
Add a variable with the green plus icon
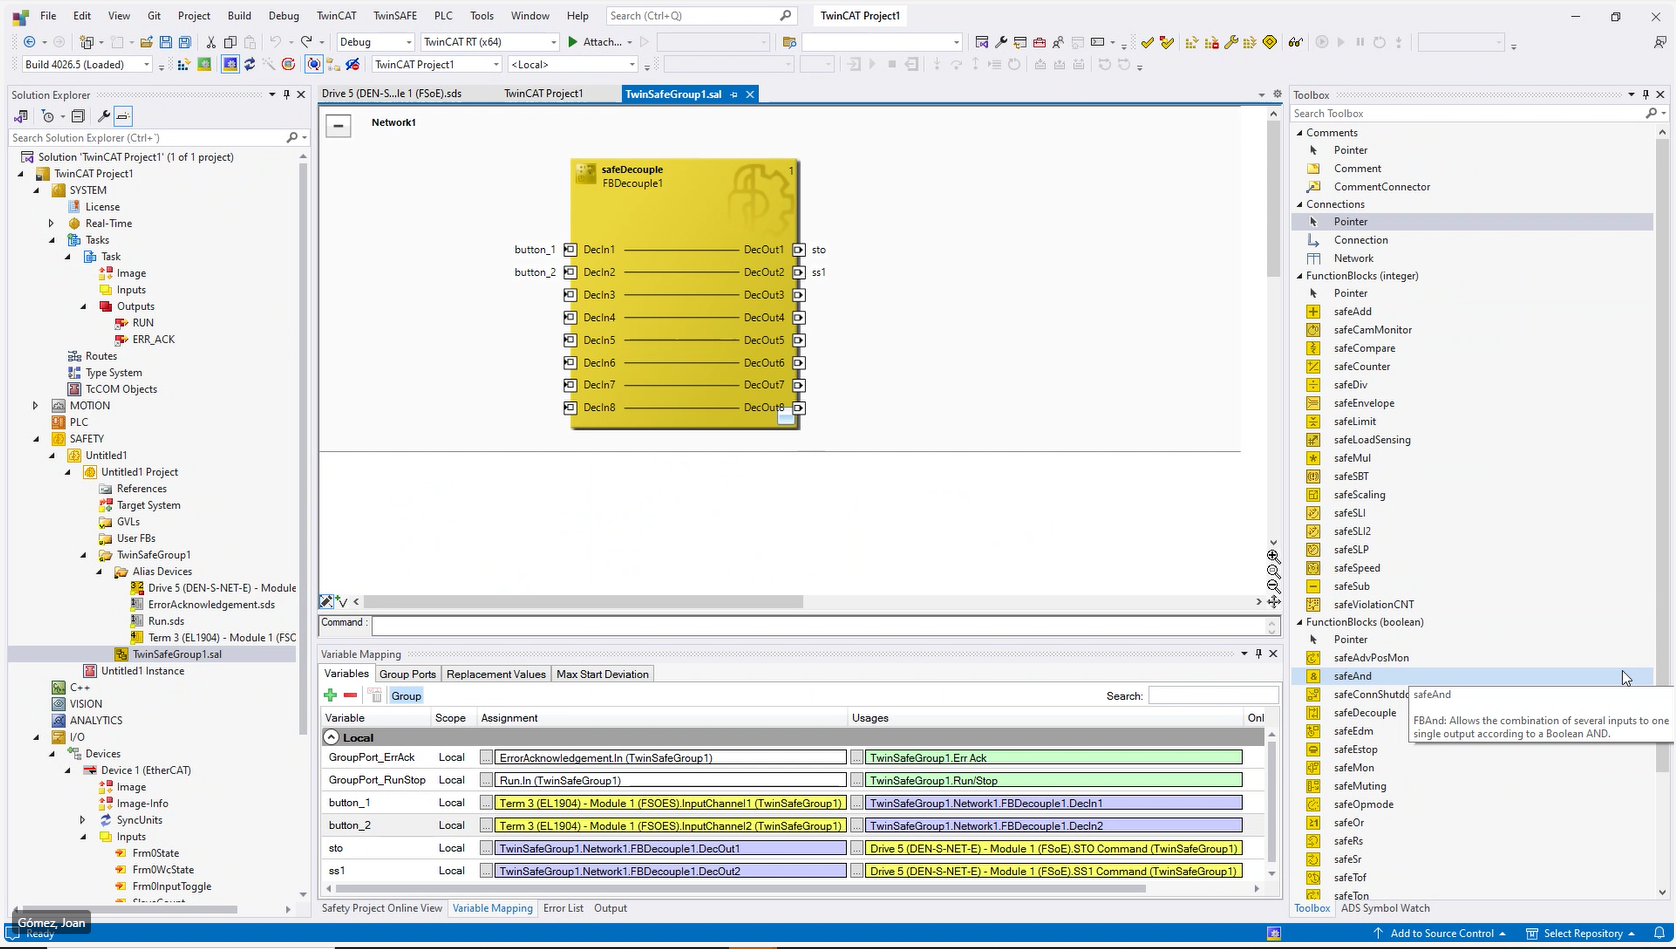click(x=331, y=694)
